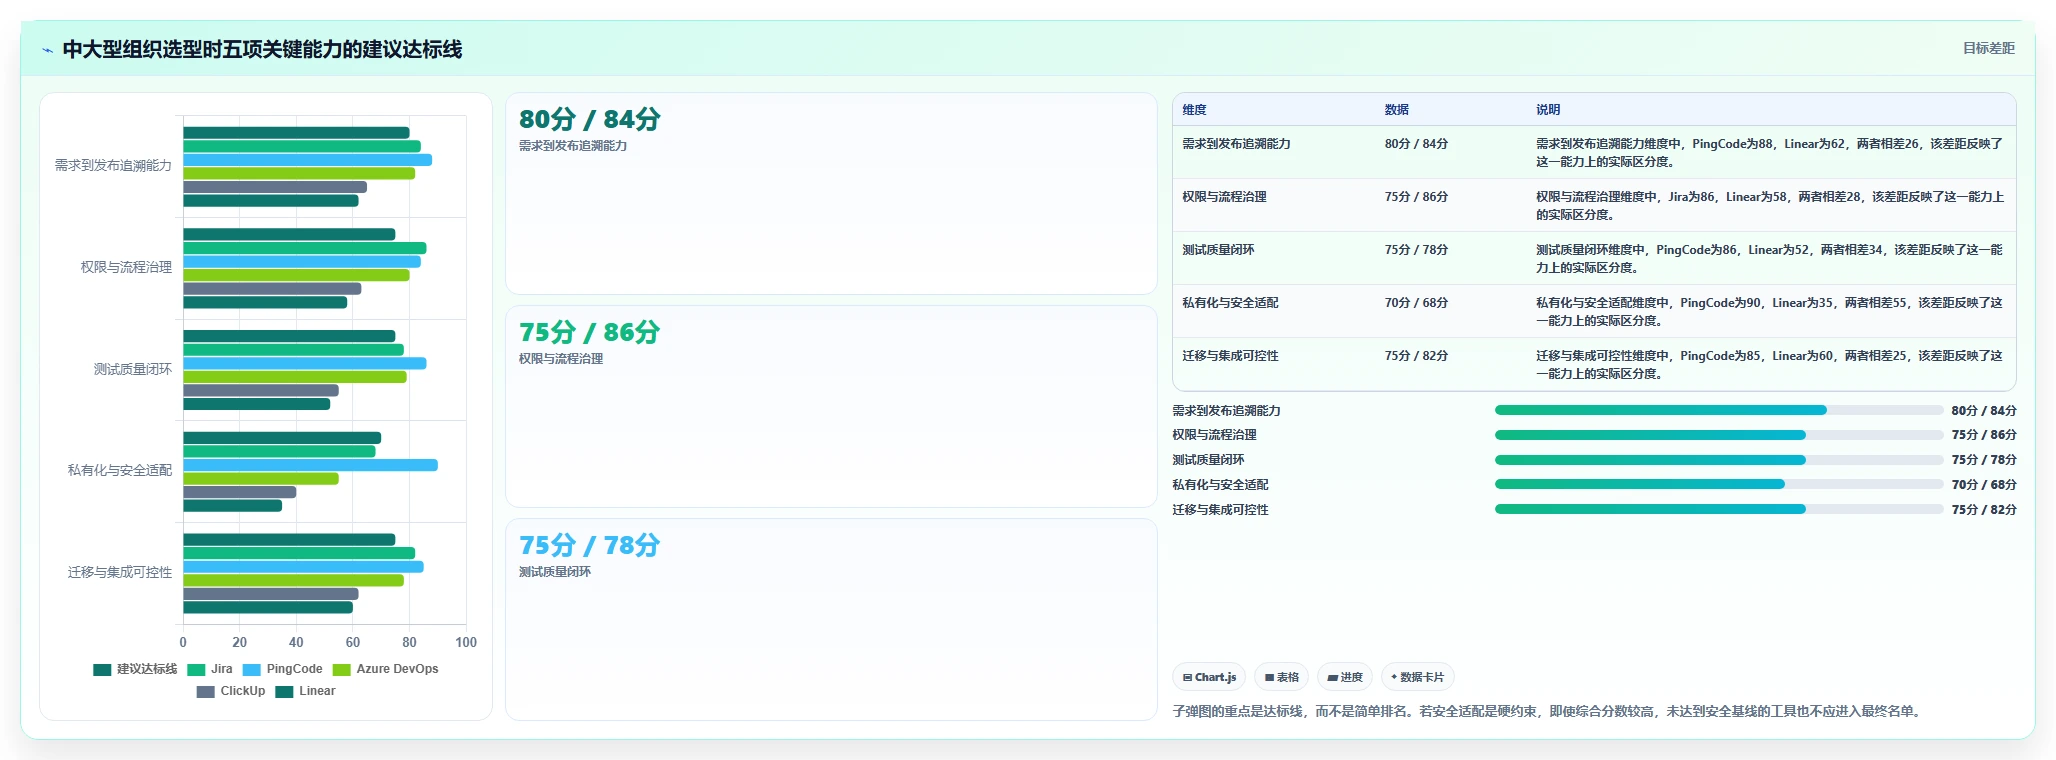Click the chart's 测试质量闭环 axis label
Viewport: 2056px width, 760px height.
(133, 369)
